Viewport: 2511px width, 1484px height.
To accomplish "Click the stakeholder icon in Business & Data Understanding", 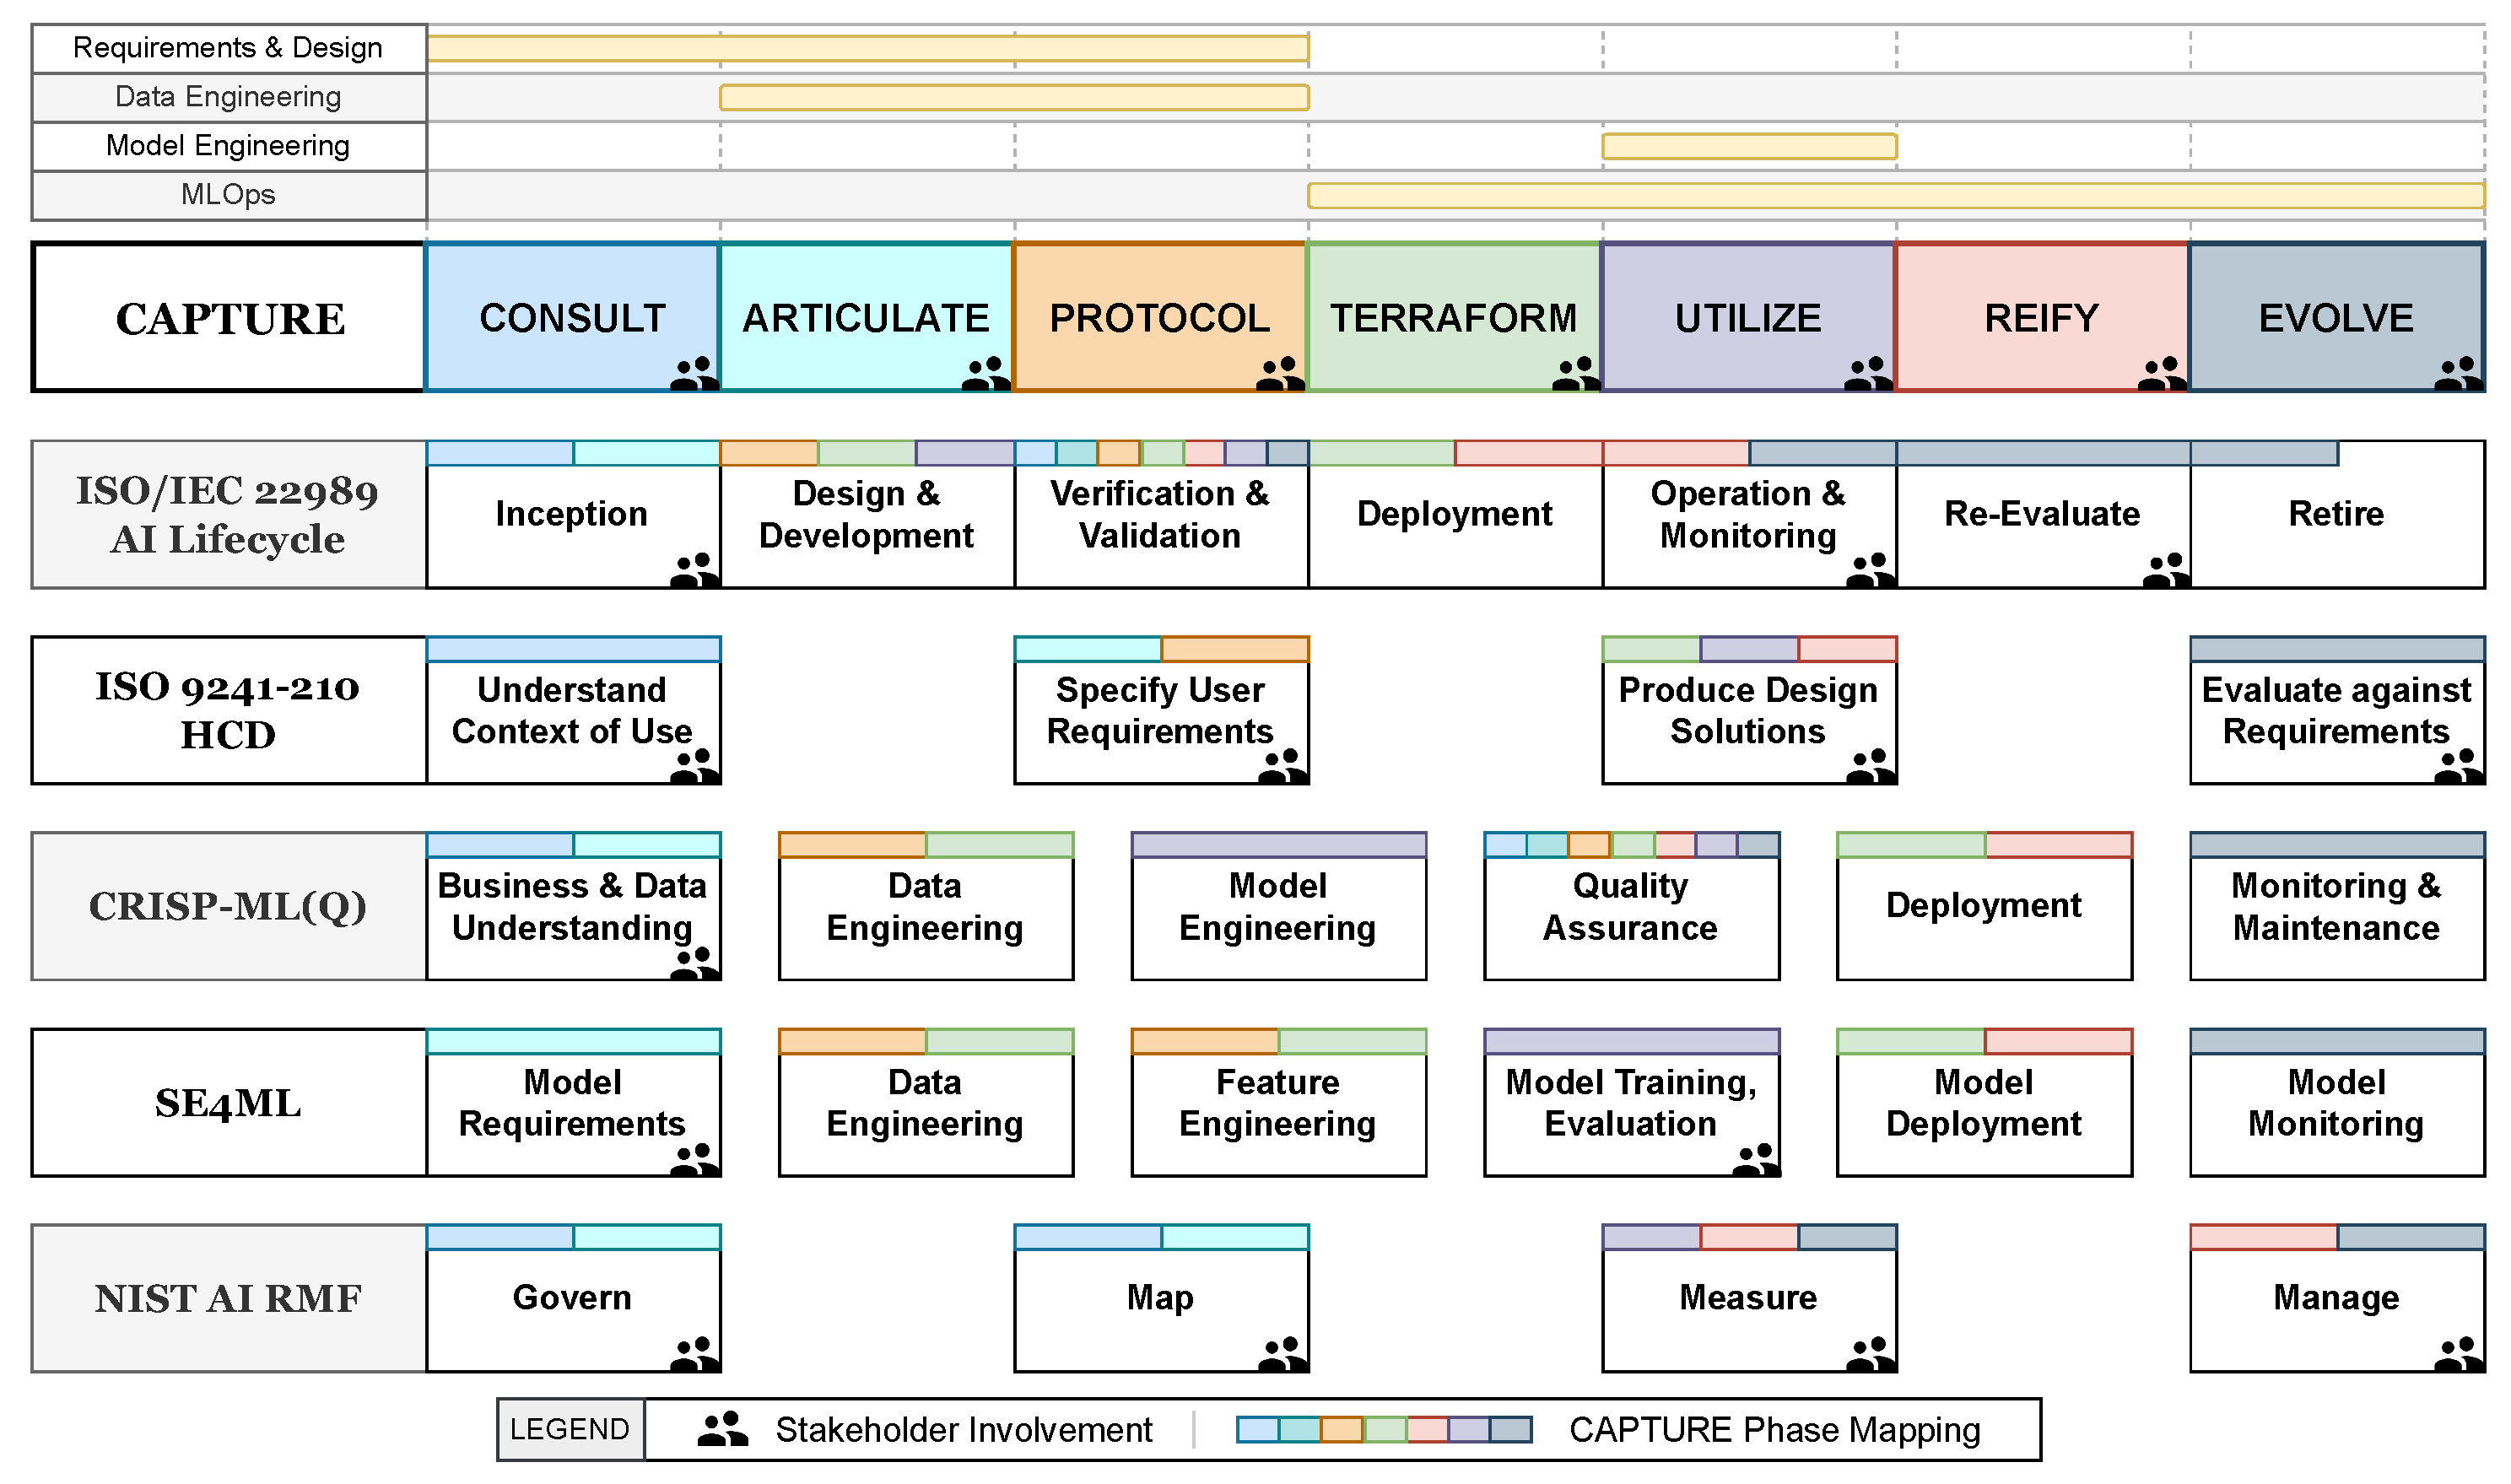I will [x=694, y=963].
